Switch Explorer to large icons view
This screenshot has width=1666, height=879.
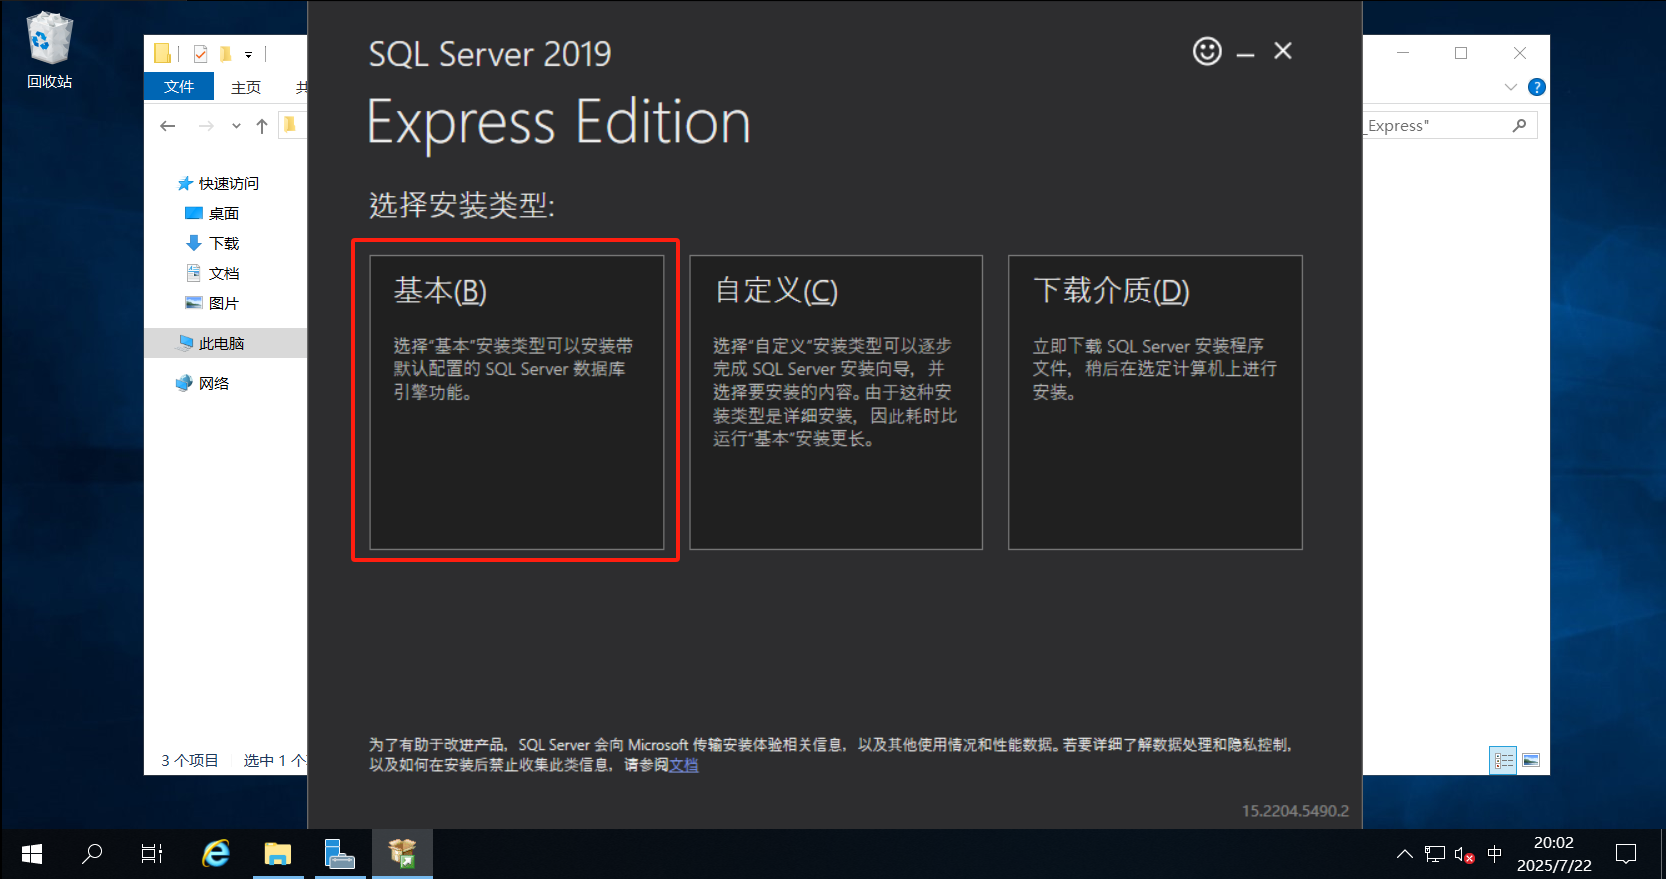click(x=1531, y=761)
